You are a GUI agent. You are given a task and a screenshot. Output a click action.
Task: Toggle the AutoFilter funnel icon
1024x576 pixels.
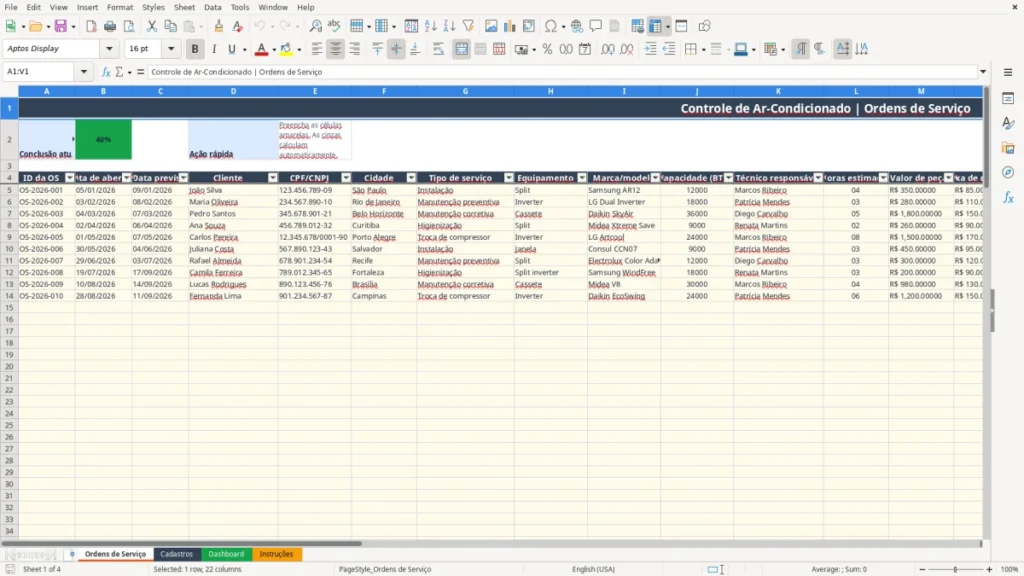pos(468,26)
